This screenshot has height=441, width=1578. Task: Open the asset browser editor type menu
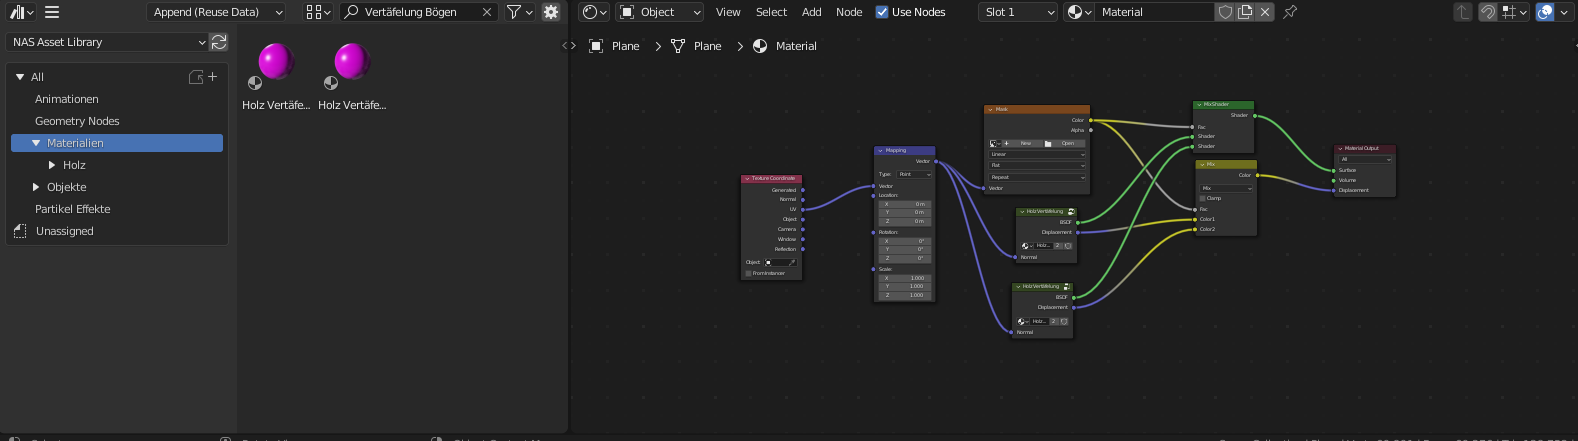pyautogui.click(x=21, y=12)
